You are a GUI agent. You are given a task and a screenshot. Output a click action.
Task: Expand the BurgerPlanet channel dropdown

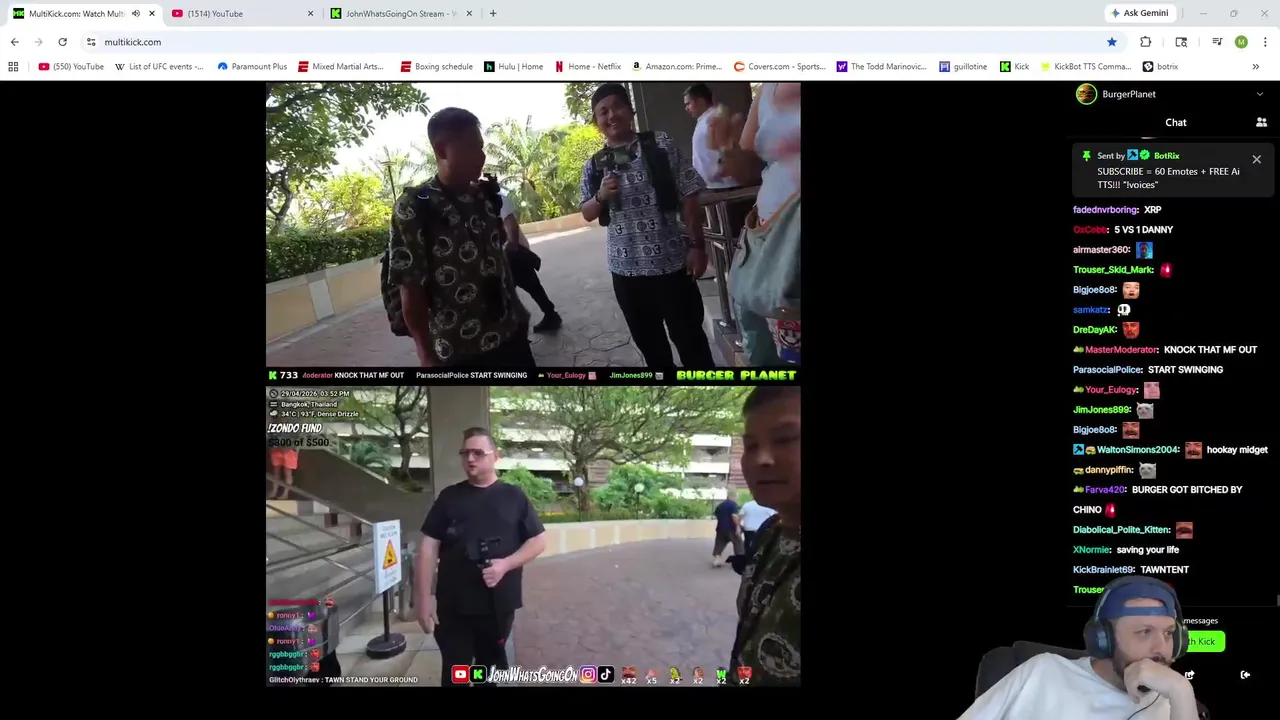[x=1259, y=94]
